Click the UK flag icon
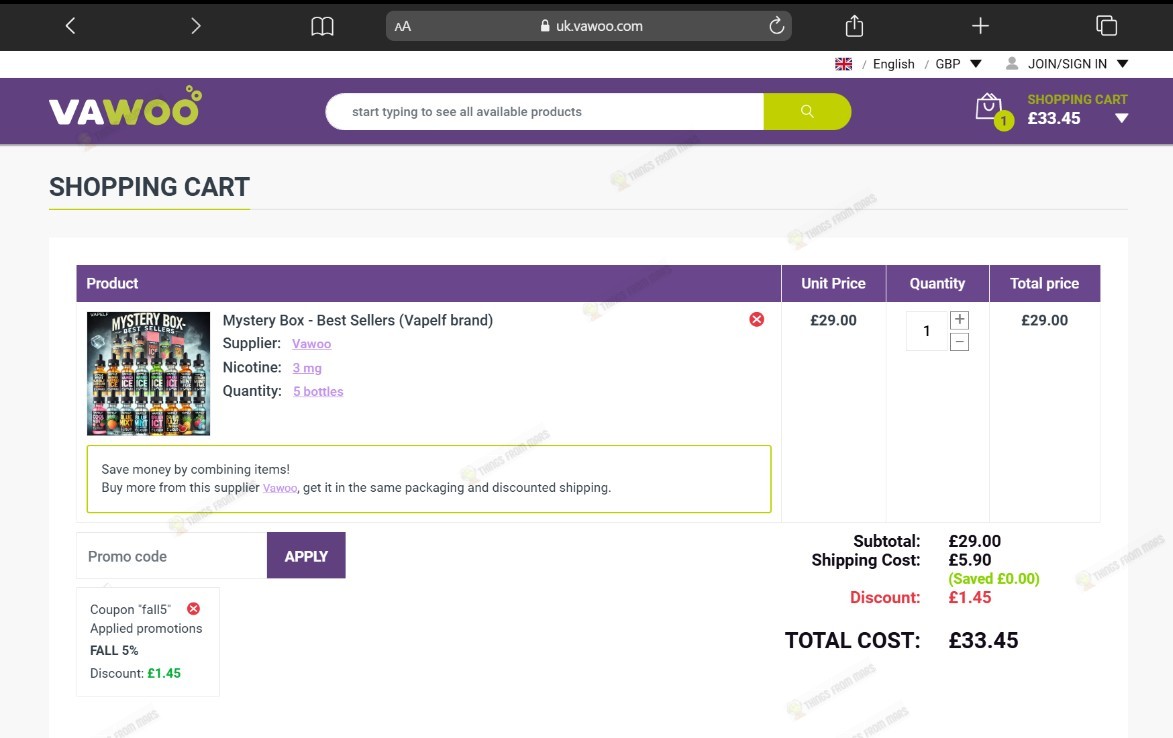This screenshot has width=1173, height=738. click(x=843, y=64)
